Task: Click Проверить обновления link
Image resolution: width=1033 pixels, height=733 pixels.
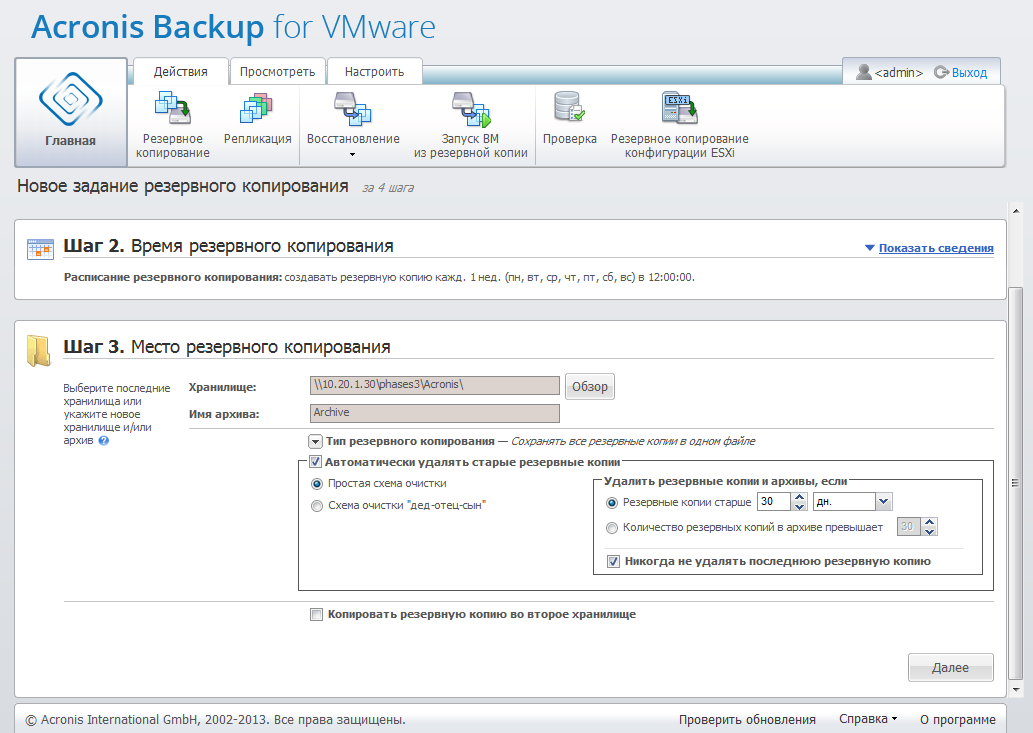Action: [747, 719]
